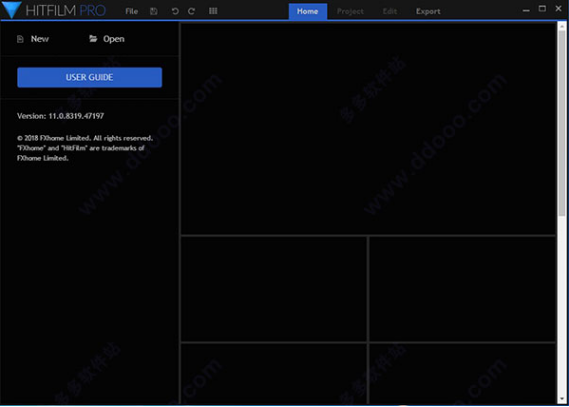Click the new document icon
Image resolution: width=569 pixels, height=407 pixels.
pos(20,39)
